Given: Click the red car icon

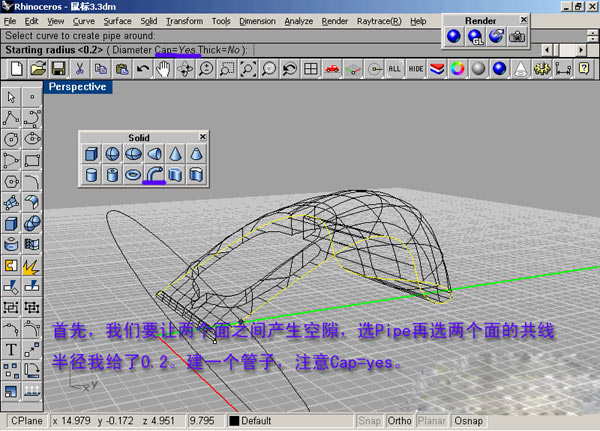Looking at the screenshot, I should (332, 69).
